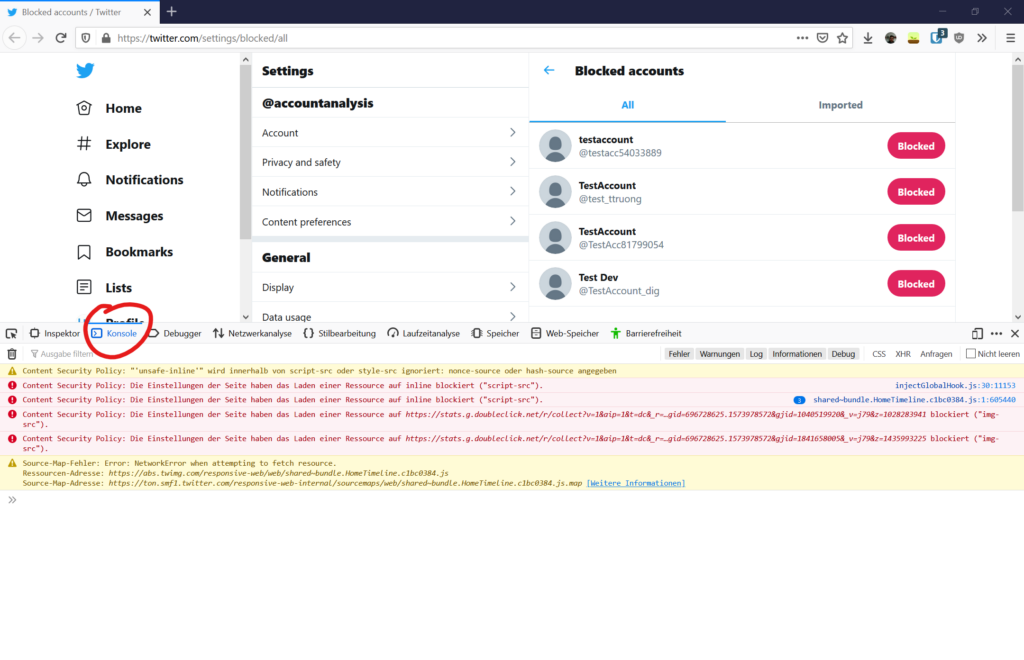This screenshot has height=660, width=1024.
Task: Close the Blocked accounts tab
Action: (147, 12)
